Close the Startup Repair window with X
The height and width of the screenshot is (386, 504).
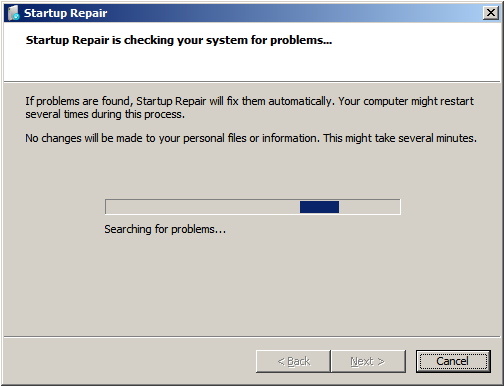click(491, 13)
